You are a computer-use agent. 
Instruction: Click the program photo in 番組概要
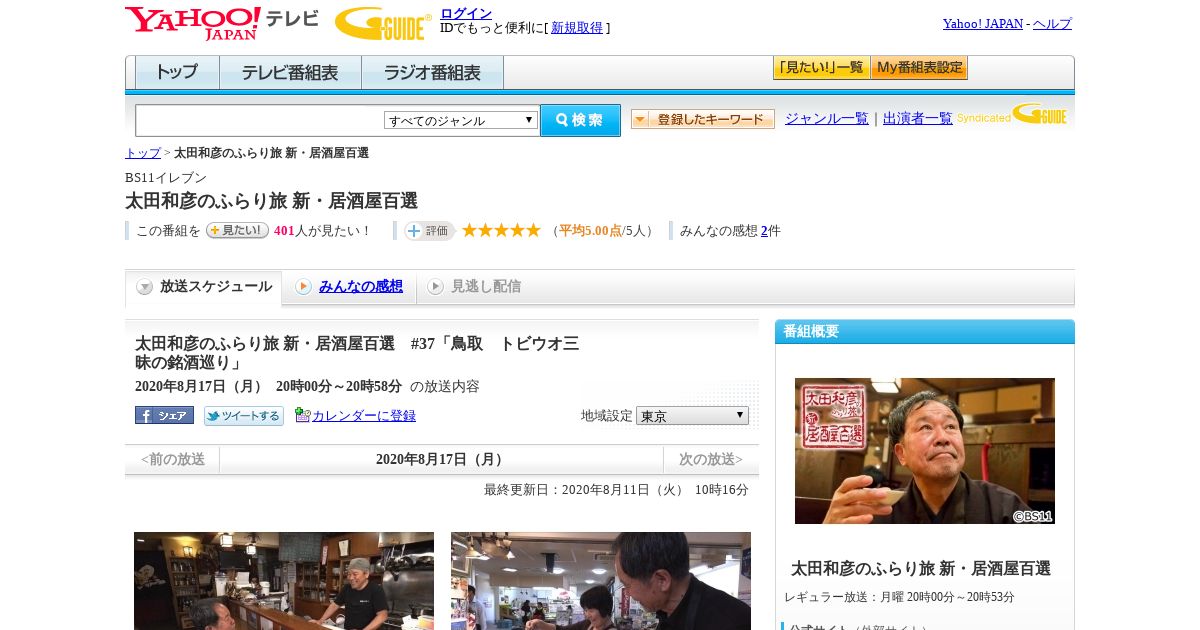click(x=925, y=451)
